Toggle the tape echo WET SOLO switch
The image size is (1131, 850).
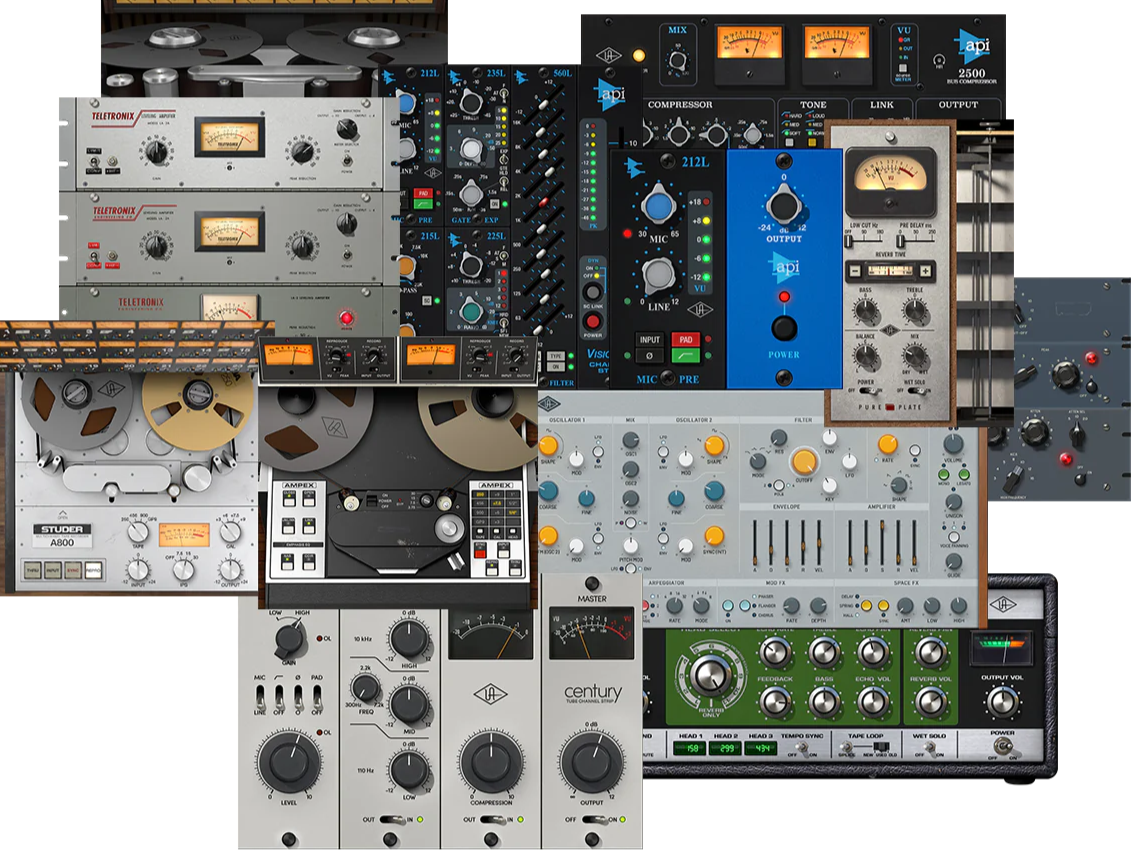929,748
